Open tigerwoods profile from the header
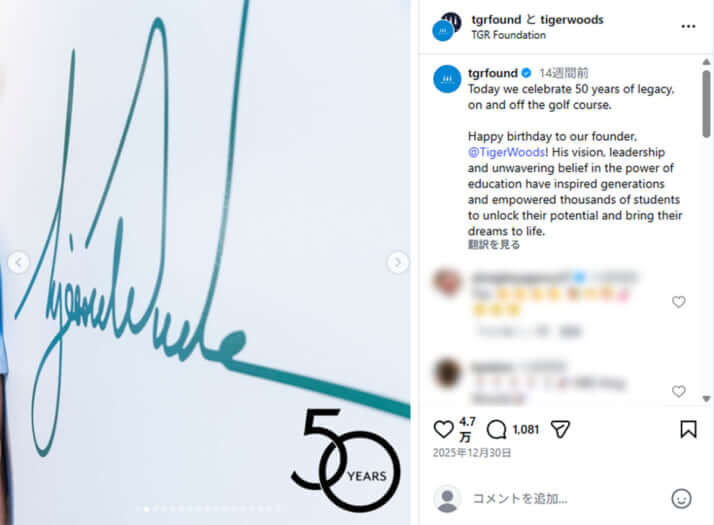This screenshot has height=525, width=714. [572, 20]
